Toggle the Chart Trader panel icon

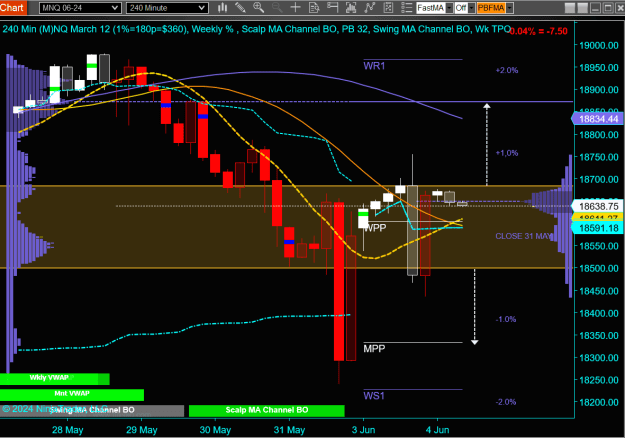click(332, 8)
